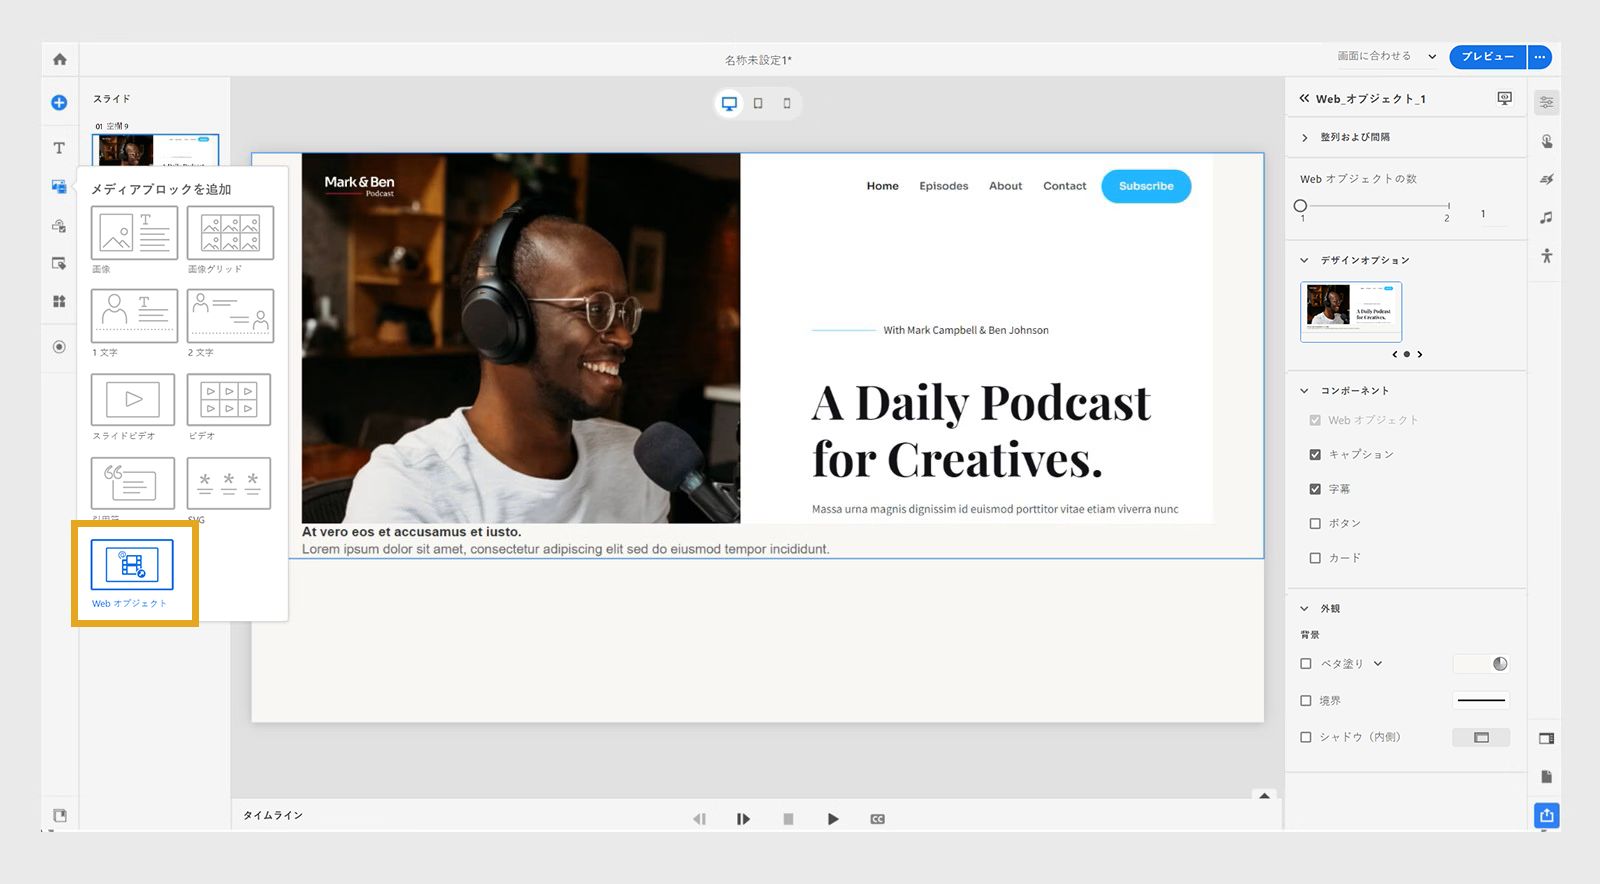
Task: Collapse the 外観 section
Action: tap(1304, 608)
